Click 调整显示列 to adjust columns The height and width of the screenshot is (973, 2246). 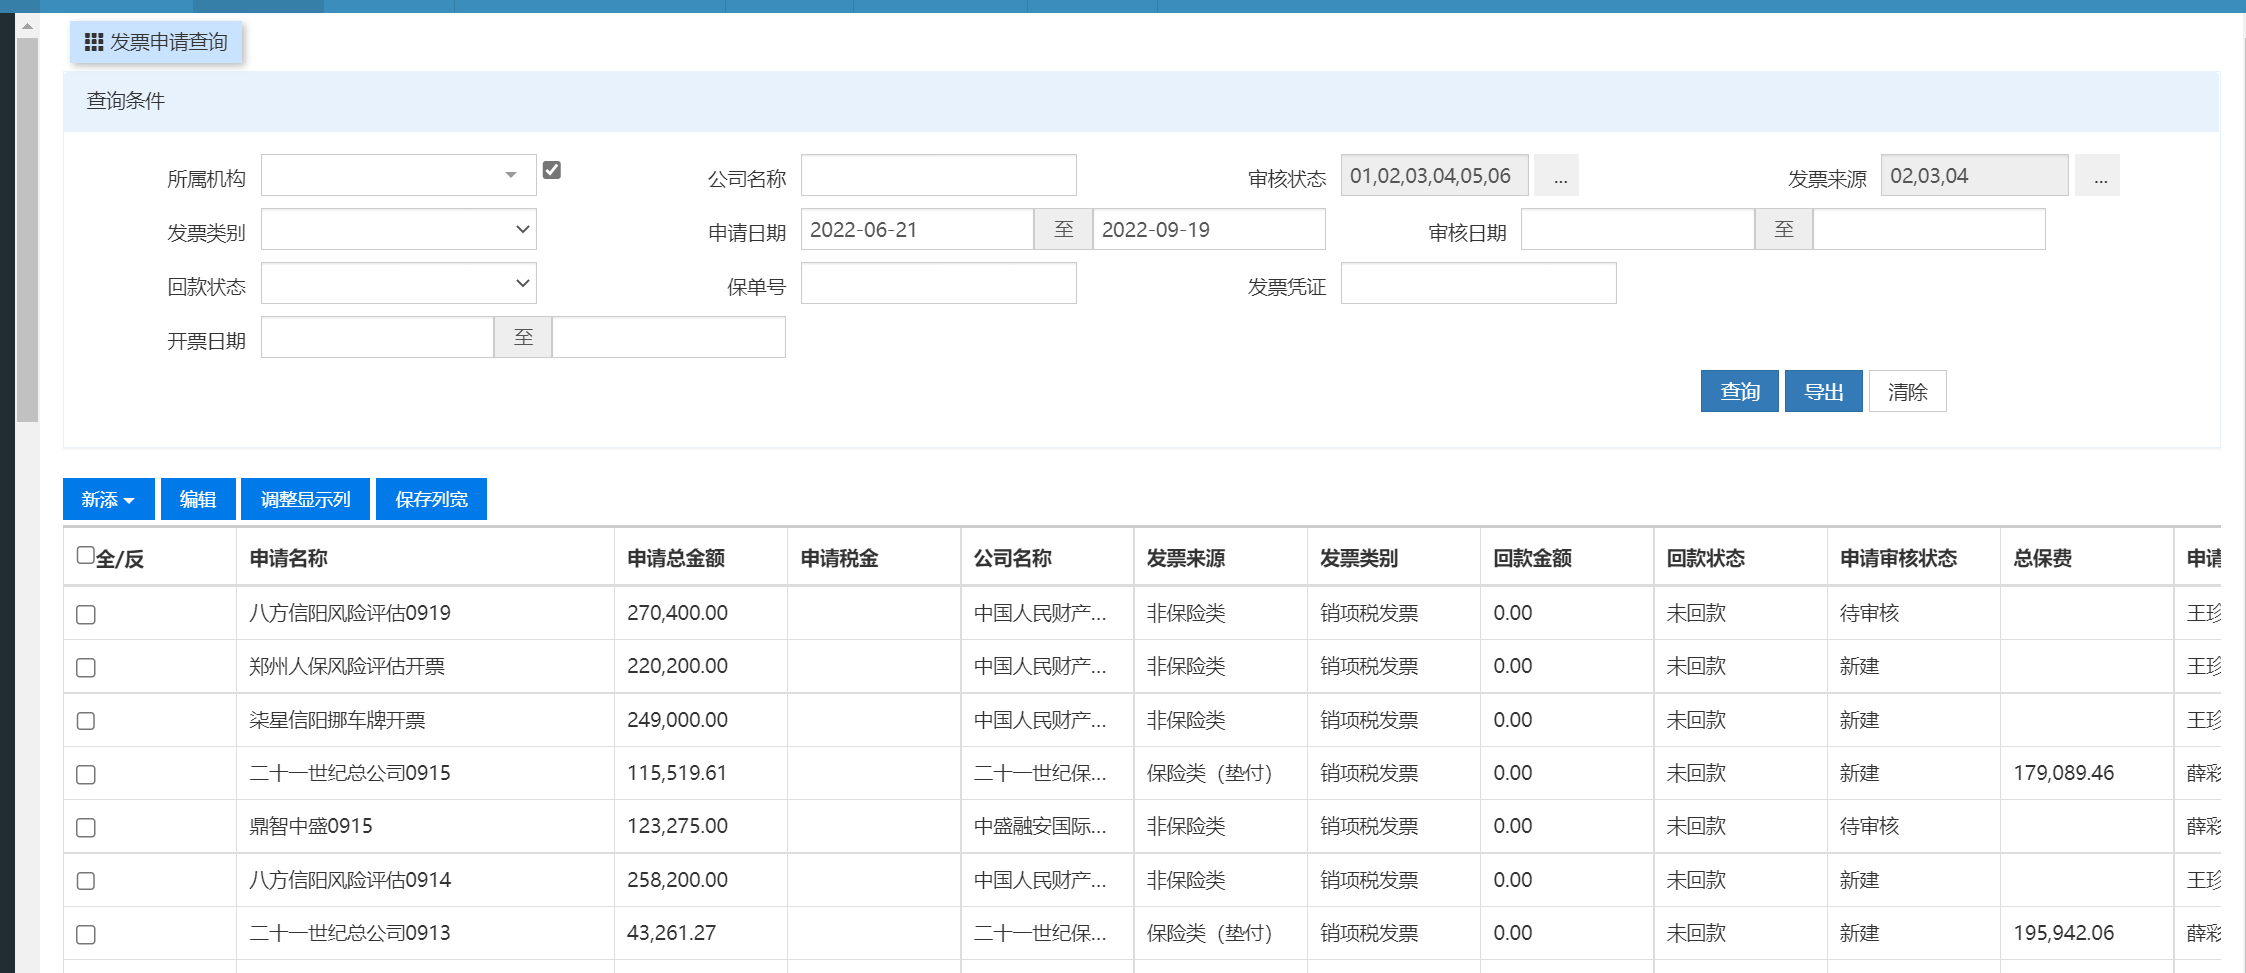click(x=305, y=499)
